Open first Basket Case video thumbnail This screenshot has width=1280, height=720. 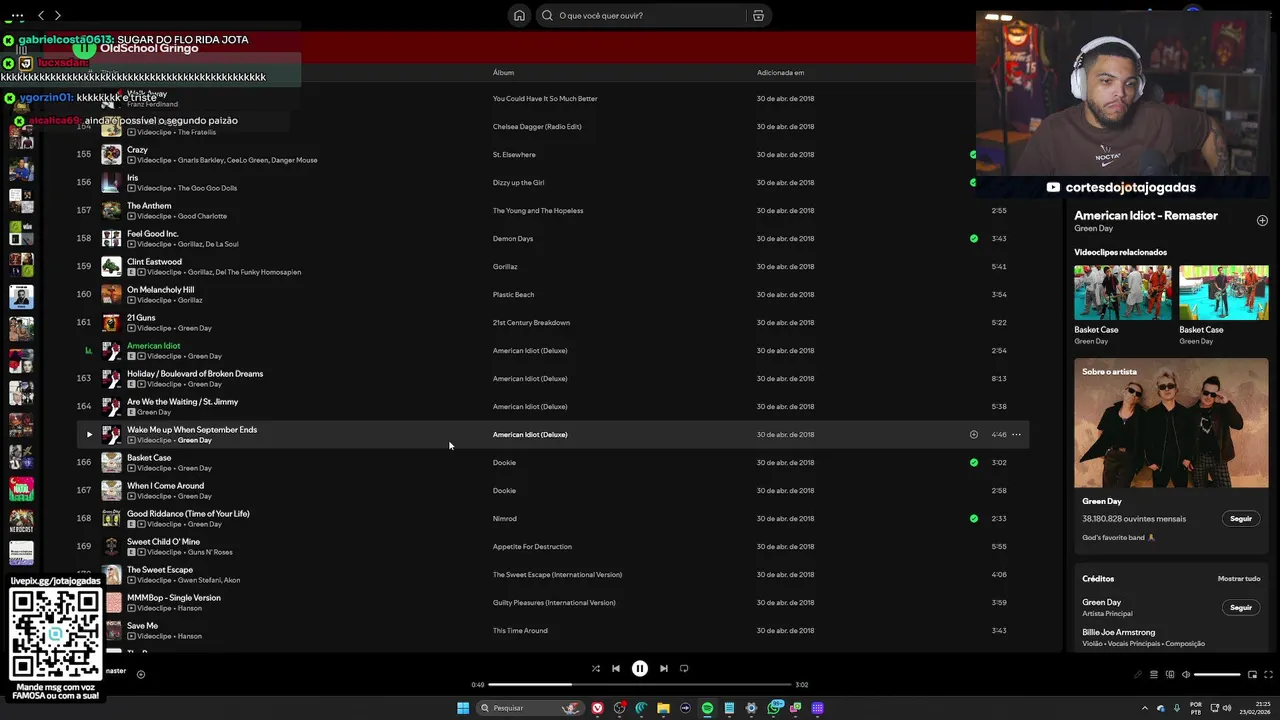point(1123,292)
